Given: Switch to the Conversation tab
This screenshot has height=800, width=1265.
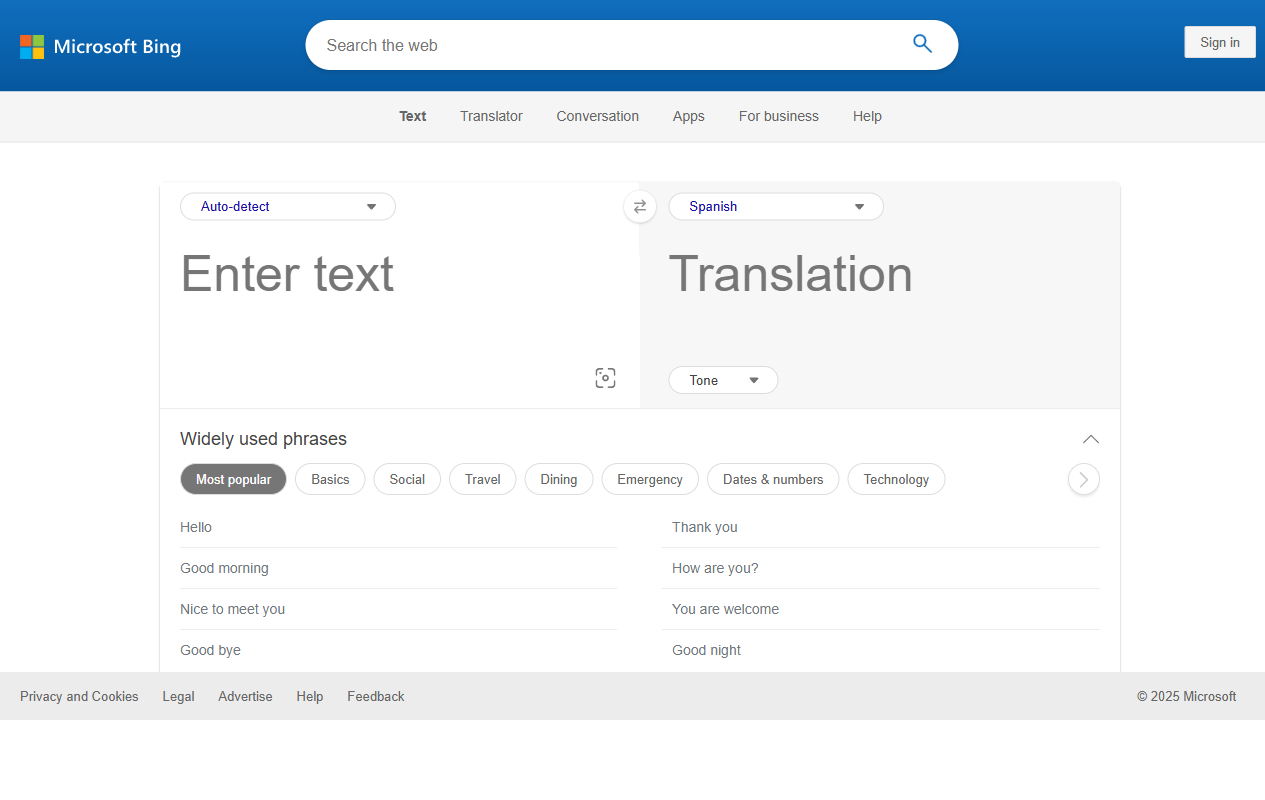Looking at the screenshot, I should click(597, 116).
